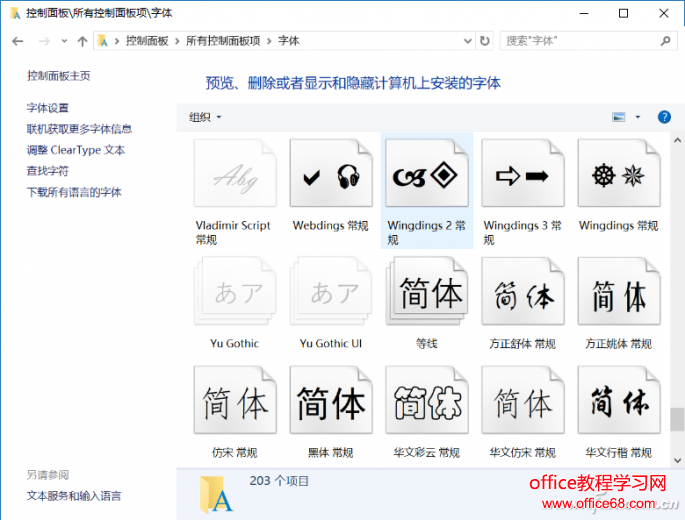Click 字体 breadcrumb in address bar
This screenshot has height=520, width=685.
pos(289,41)
